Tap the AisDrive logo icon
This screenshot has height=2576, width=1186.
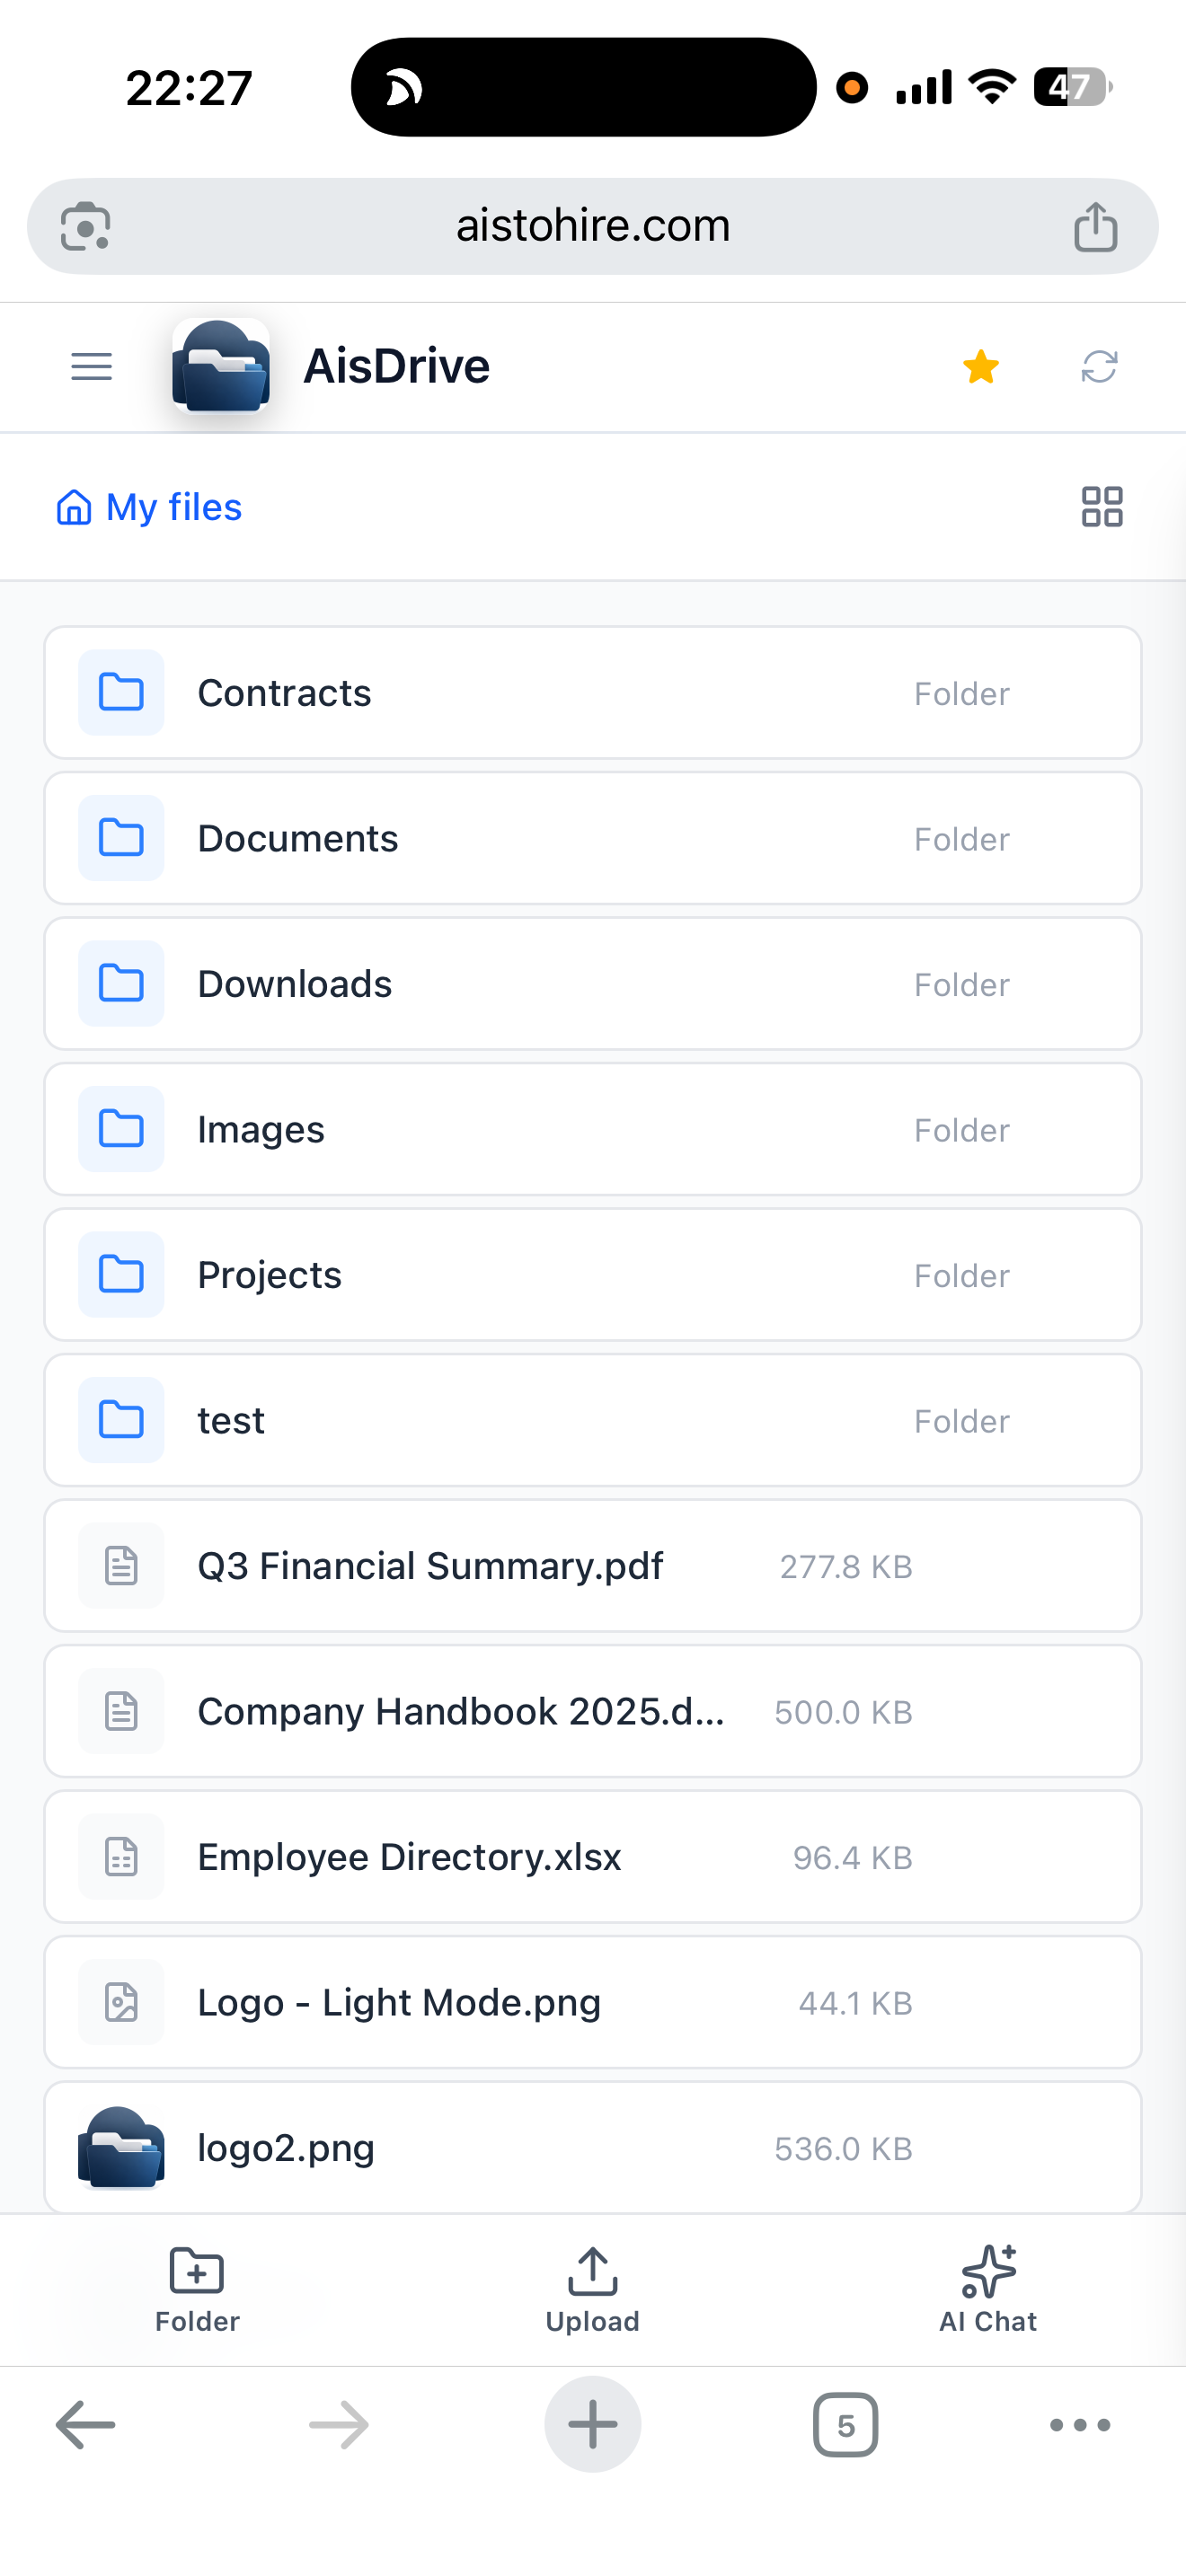(x=221, y=367)
